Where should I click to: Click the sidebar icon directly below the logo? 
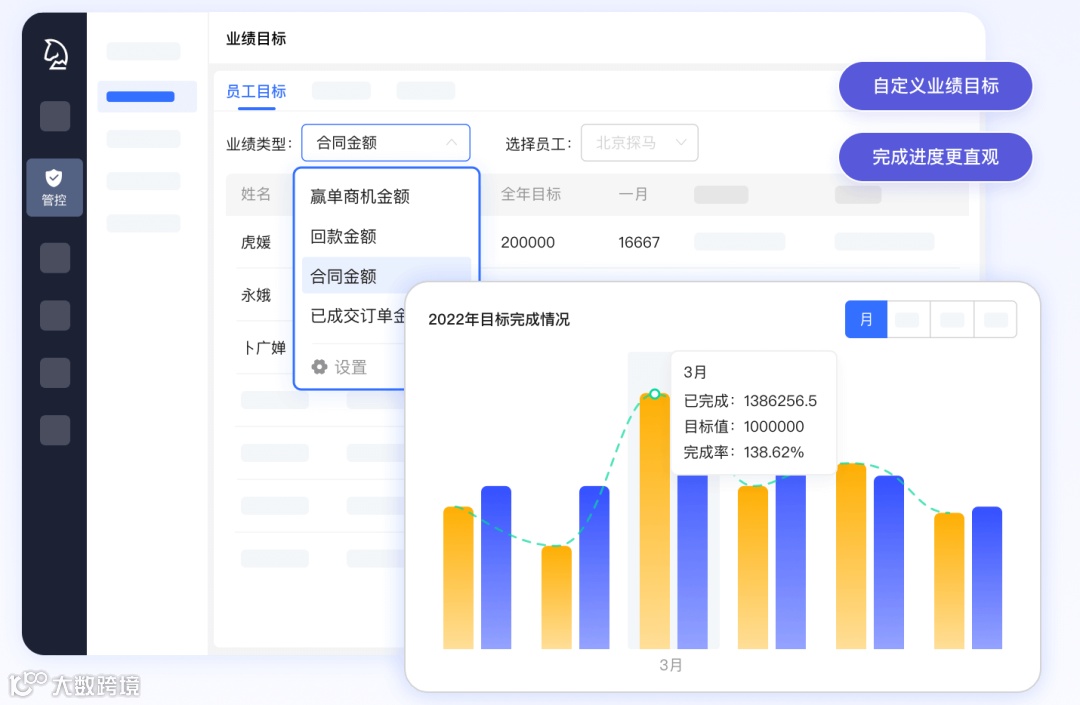(54, 116)
